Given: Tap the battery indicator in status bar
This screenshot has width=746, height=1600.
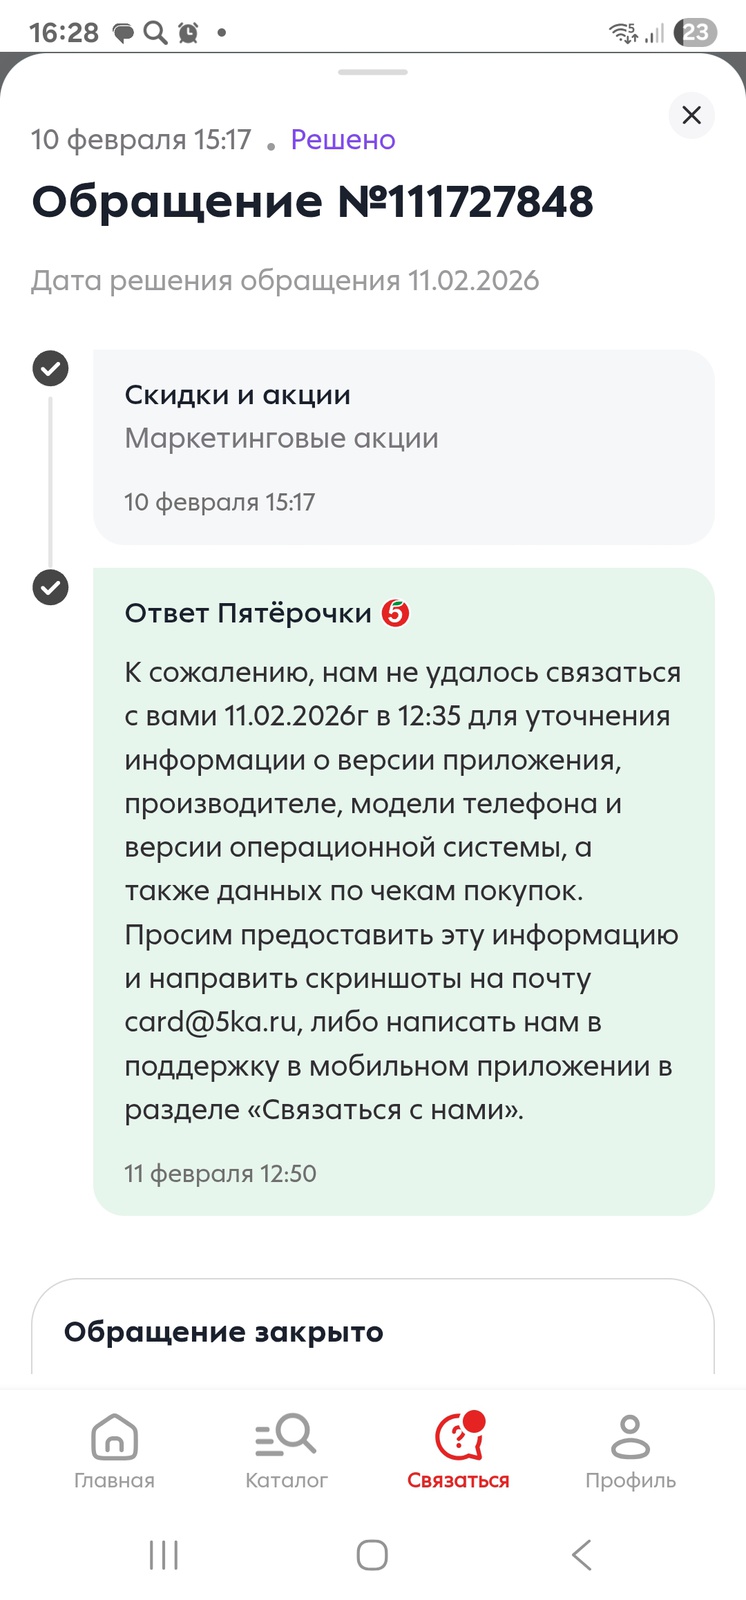Looking at the screenshot, I should pos(695,33).
